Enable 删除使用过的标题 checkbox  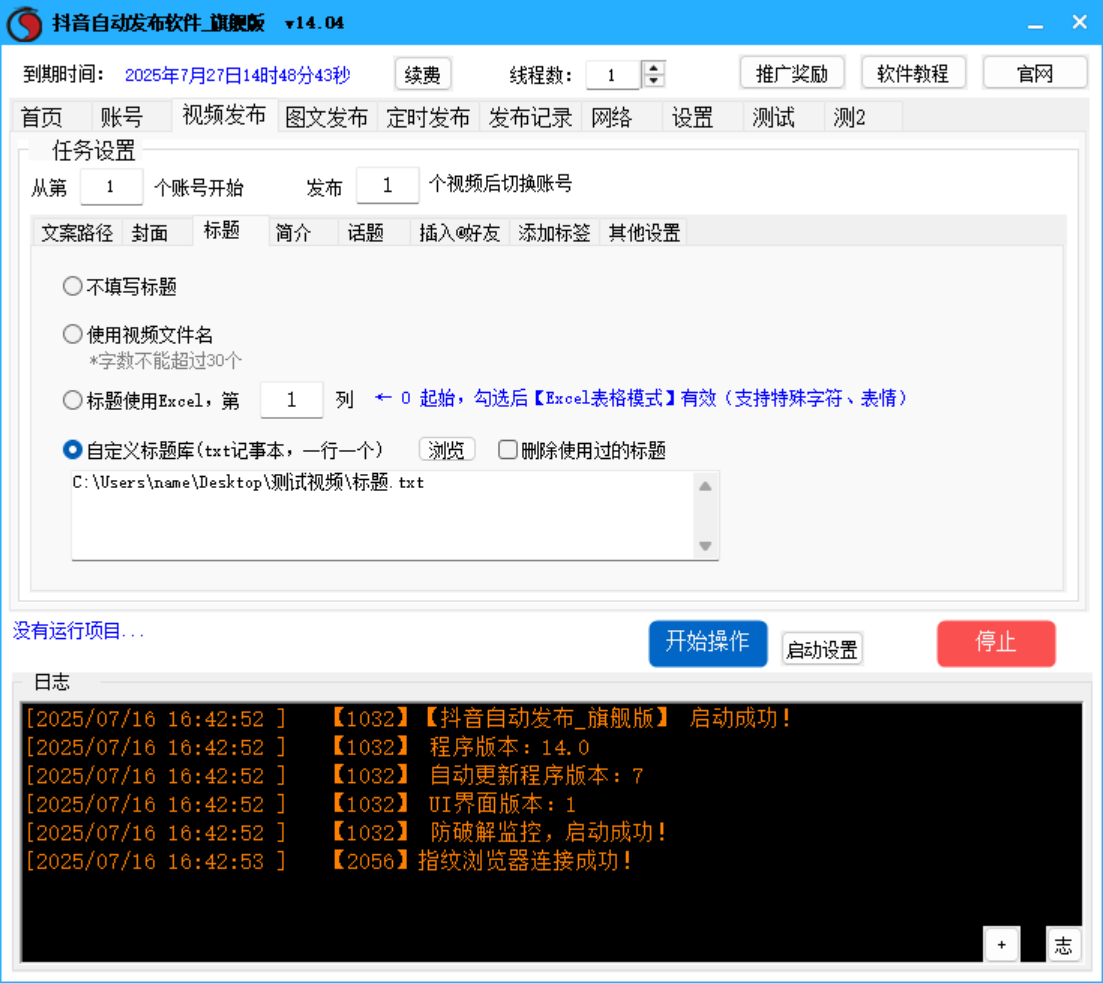click(582, 450)
